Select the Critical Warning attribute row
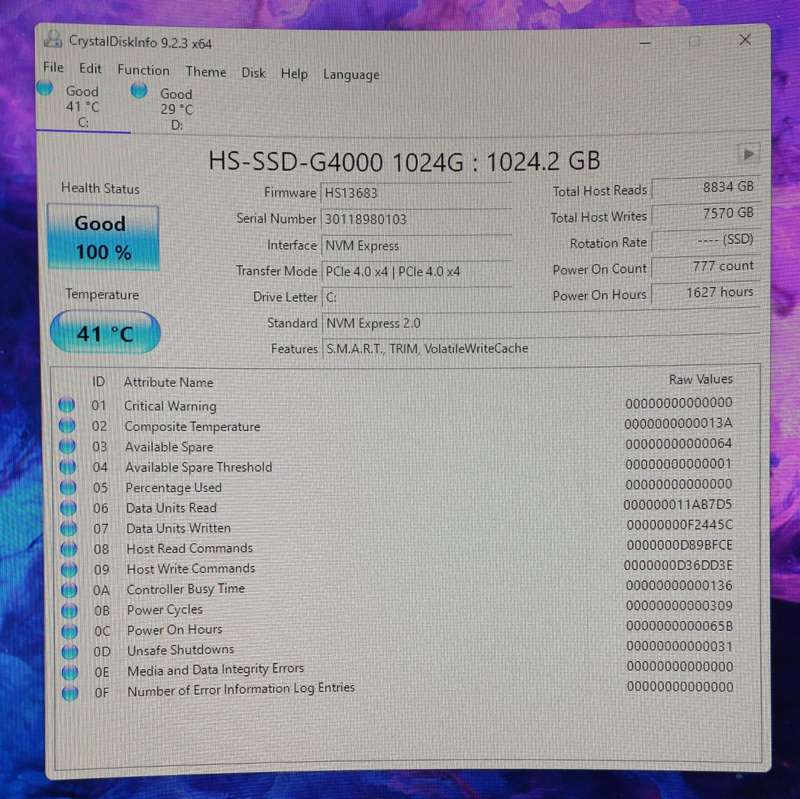This screenshot has width=800, height=799. click(x=395, y=405)
